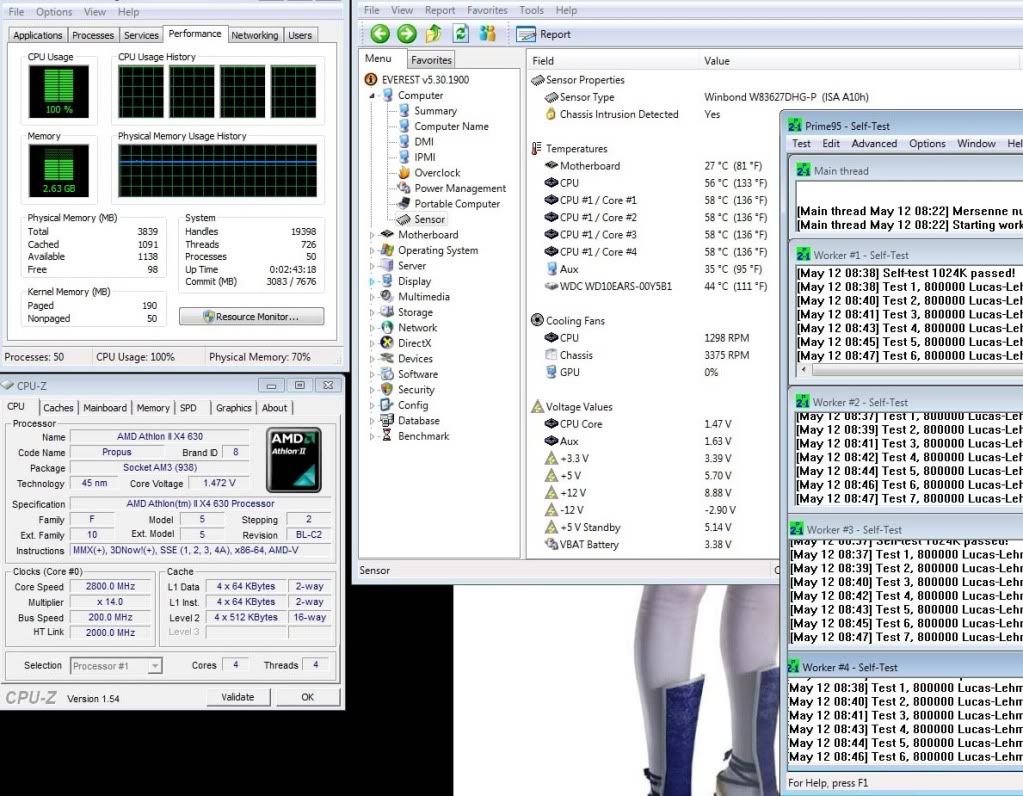Open the Networking tab in Task Manager
The height and width of the screenshot is (796, 1023).
pos(254,35)
